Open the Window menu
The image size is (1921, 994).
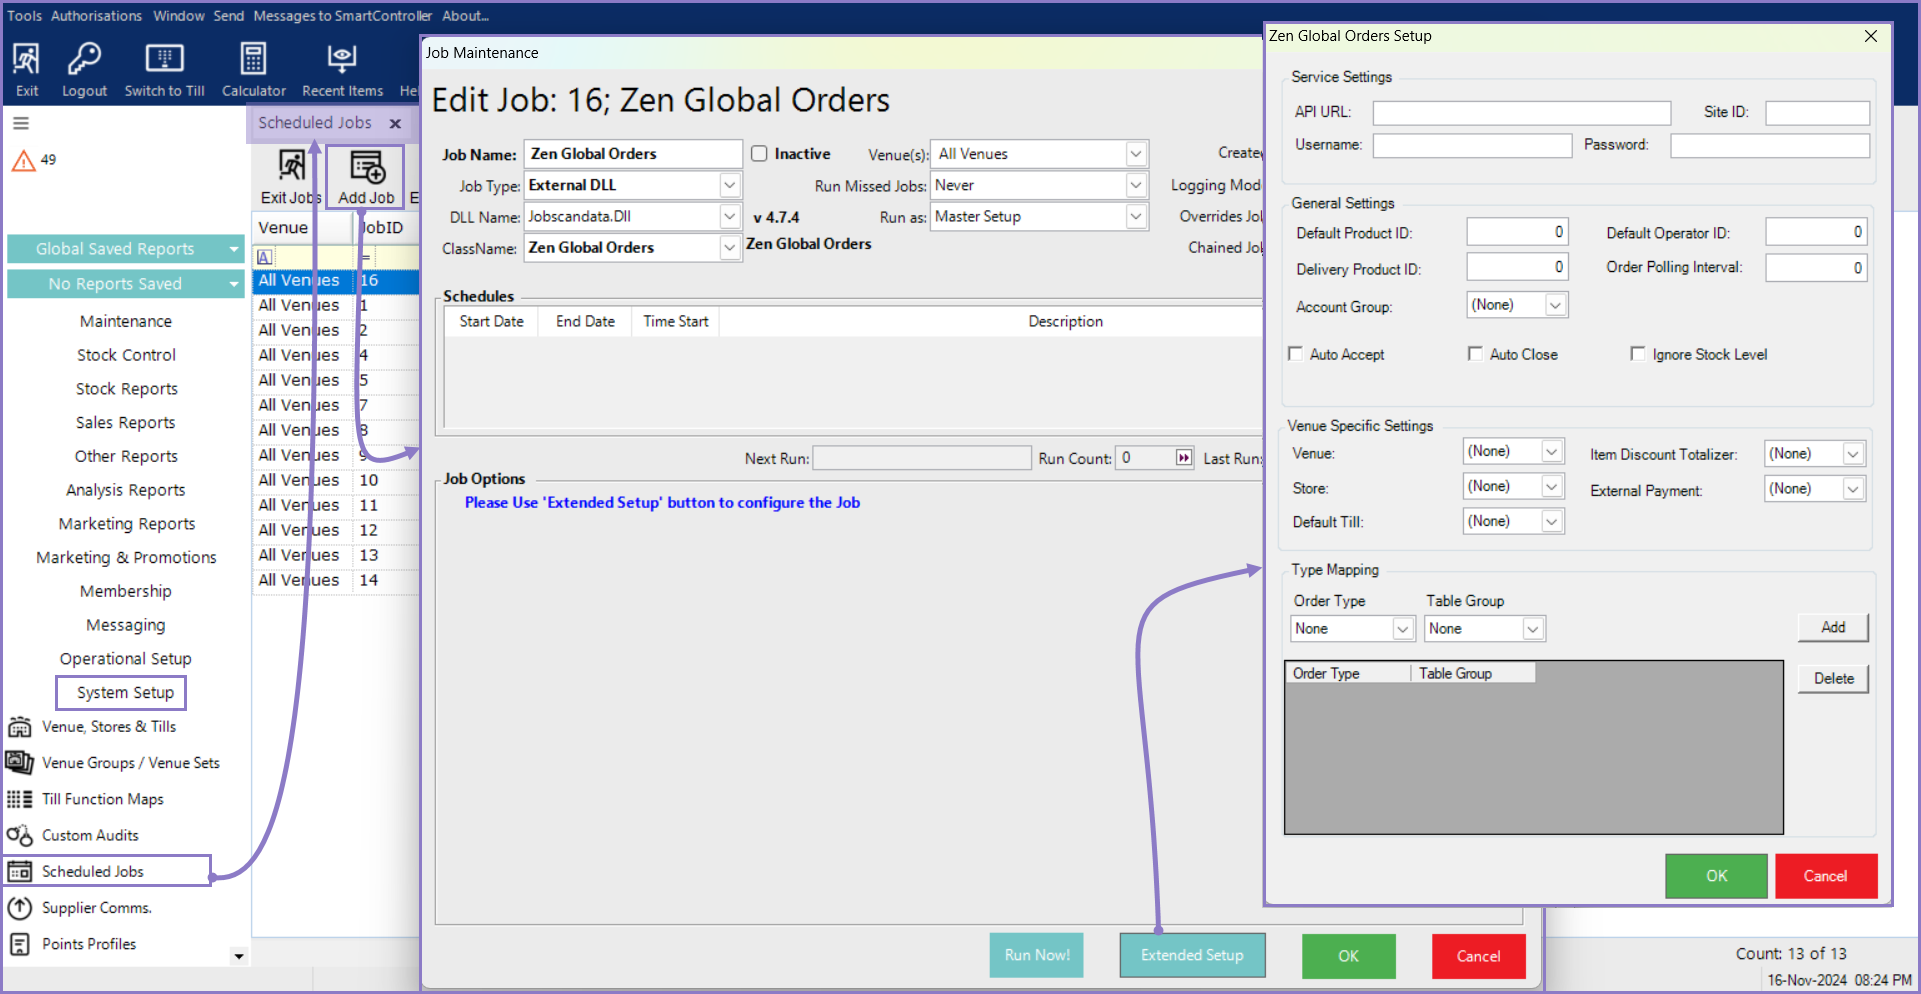click(x=179, y=16)
